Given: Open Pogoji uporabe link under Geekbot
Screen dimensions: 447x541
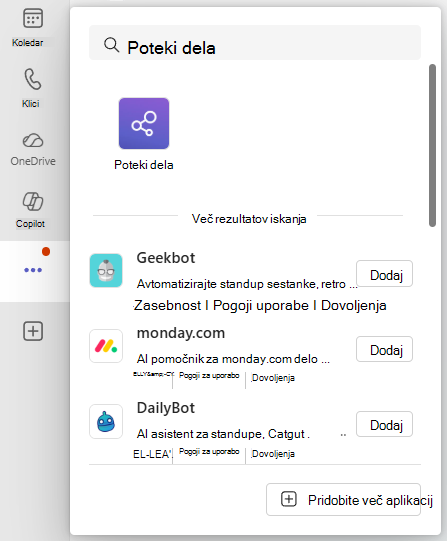Looking at the screenshot, I should [x=261, y=306].
